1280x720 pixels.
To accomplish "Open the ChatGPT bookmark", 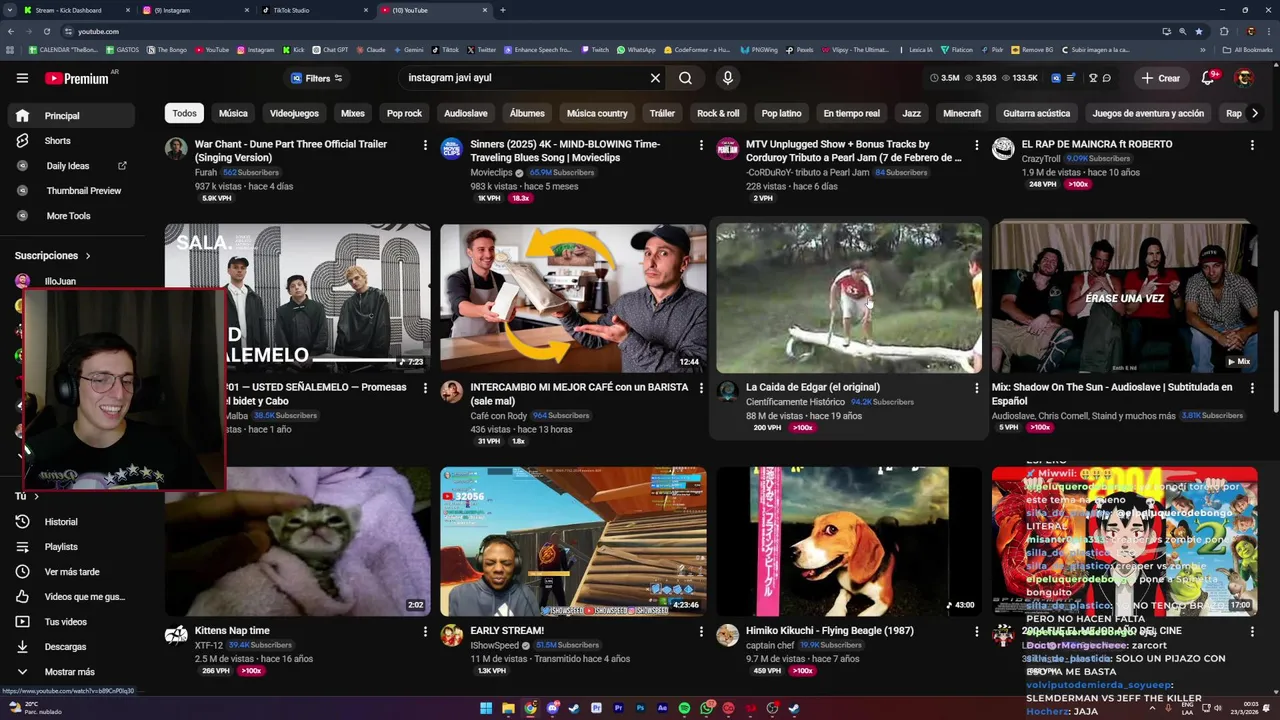I will pyautogui.click(x=329, y=49).
